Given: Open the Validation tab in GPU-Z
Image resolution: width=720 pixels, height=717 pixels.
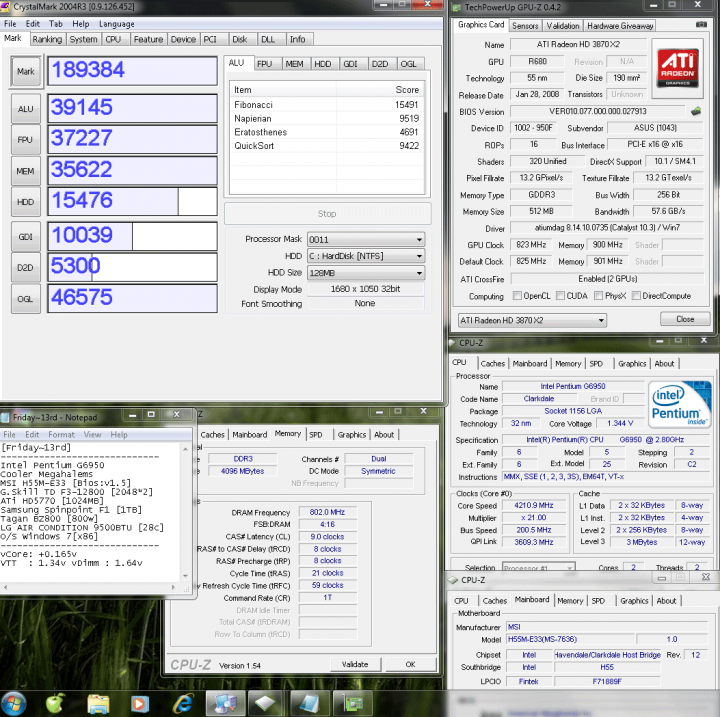Looking at the screenshot, I should click(x=563, y=26).
